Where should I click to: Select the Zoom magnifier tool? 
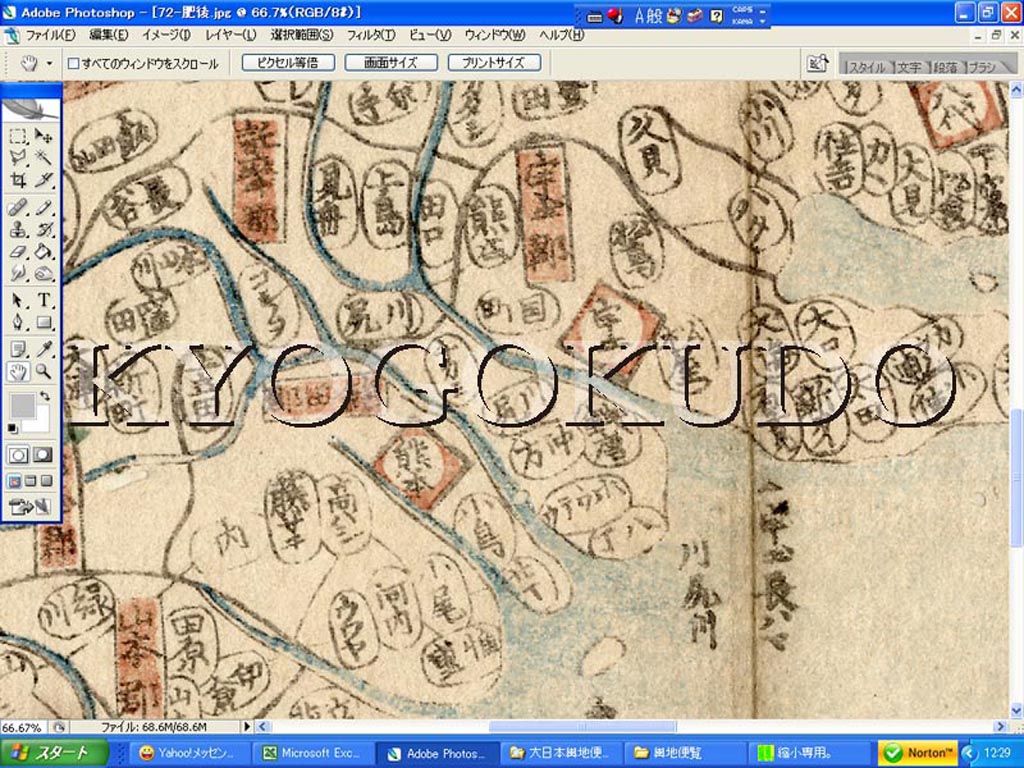point(43,372)
